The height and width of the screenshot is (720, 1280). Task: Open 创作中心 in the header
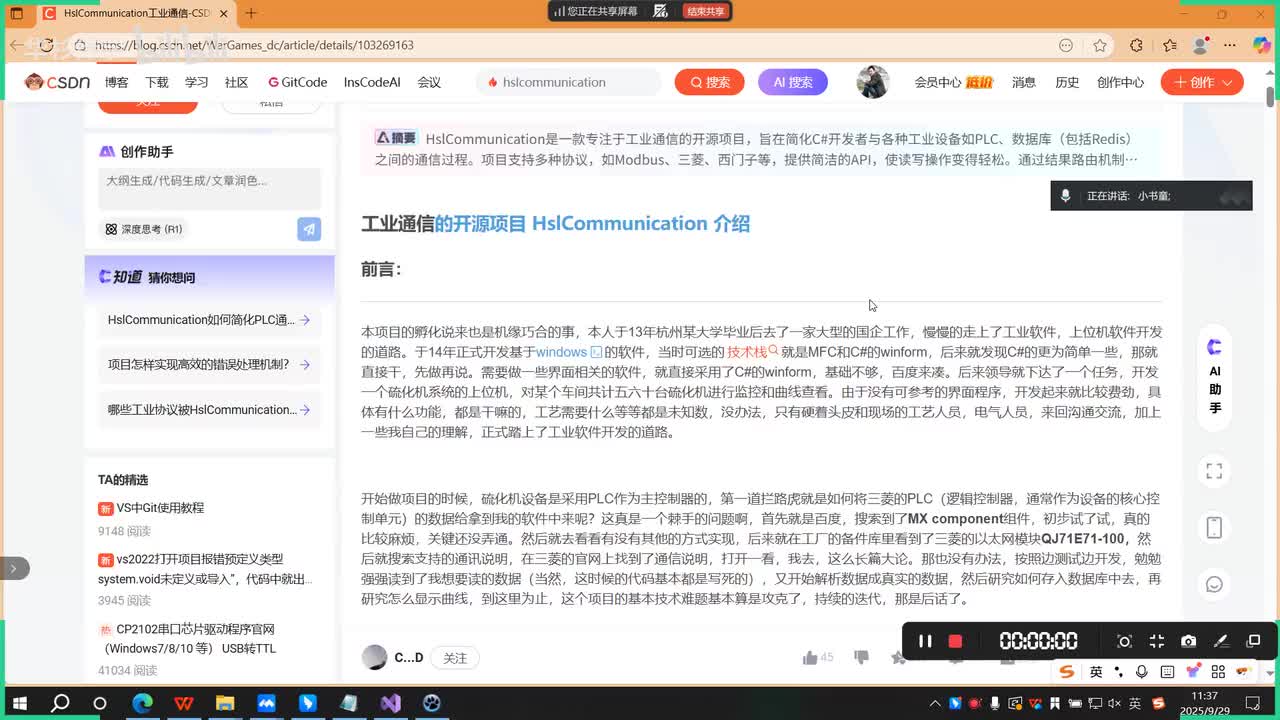click(1120, 82)
